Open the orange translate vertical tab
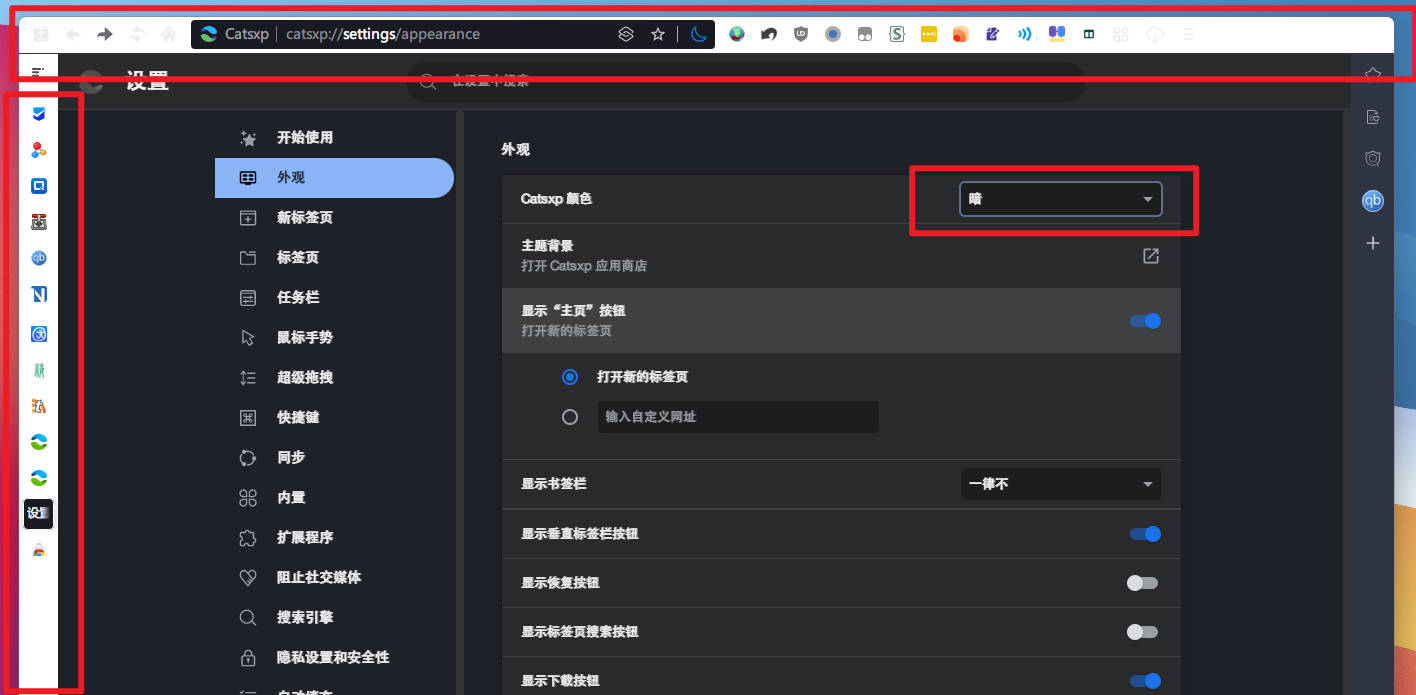Viewport: 1416px width, 695px height. [39, 406]
